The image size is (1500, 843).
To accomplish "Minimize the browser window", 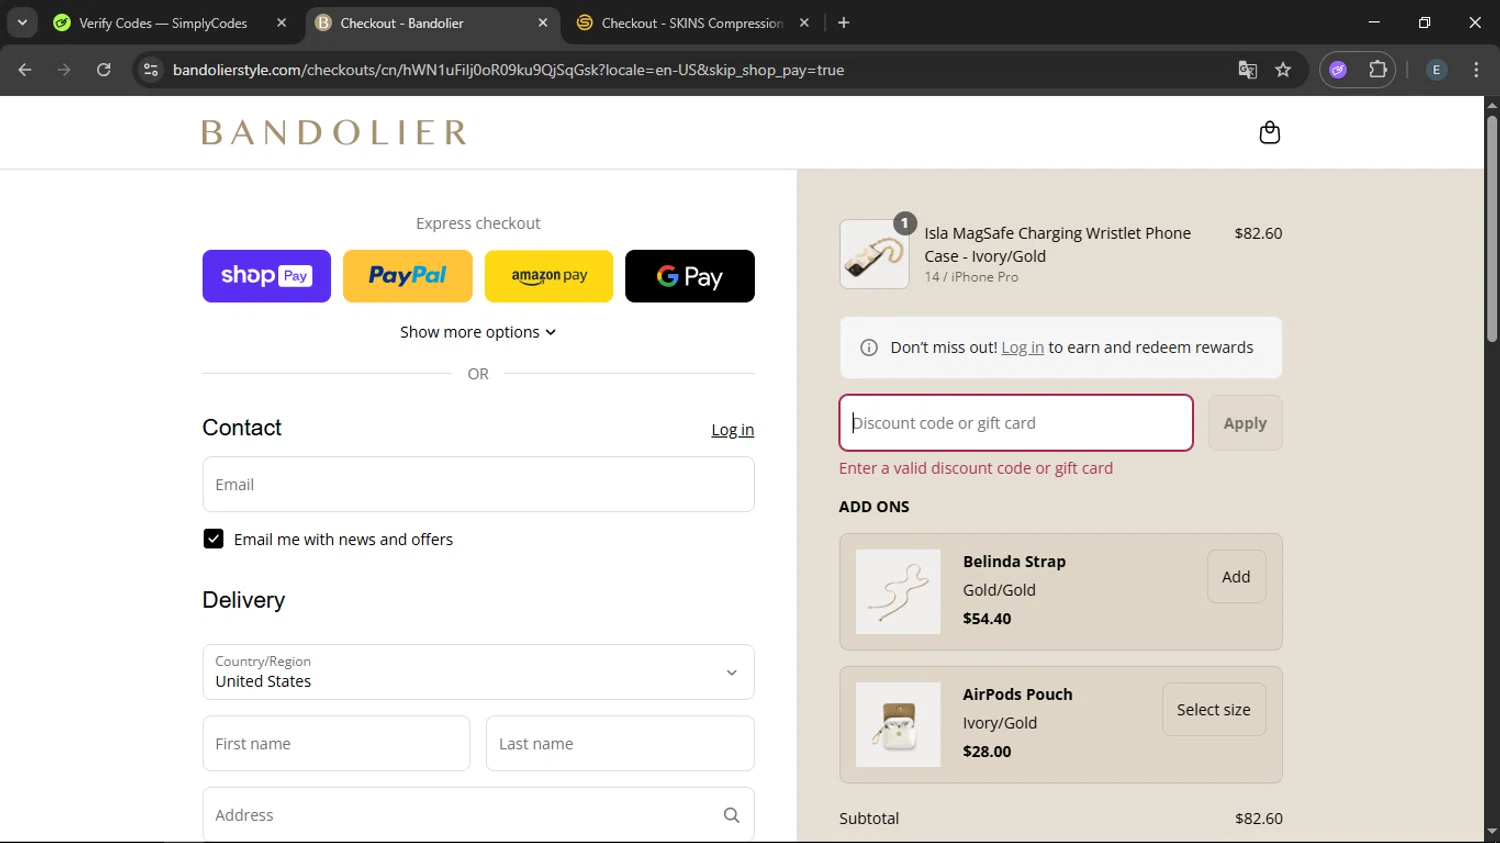I will [x=1374, y=22].
